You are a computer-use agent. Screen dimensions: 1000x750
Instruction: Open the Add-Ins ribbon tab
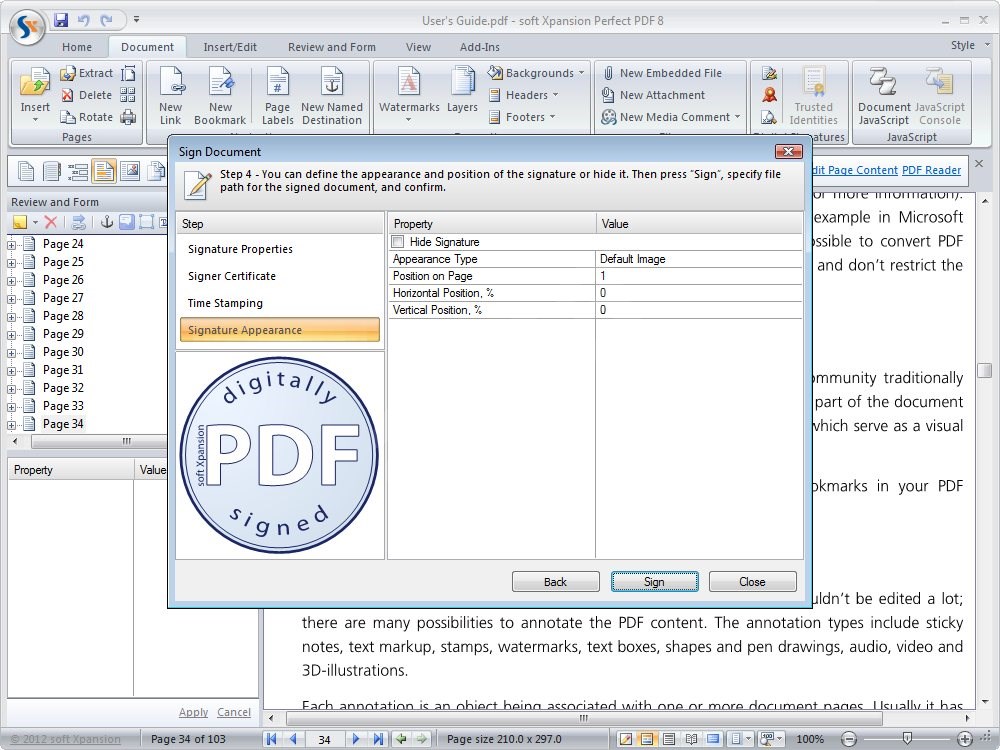tap(480, 47)
